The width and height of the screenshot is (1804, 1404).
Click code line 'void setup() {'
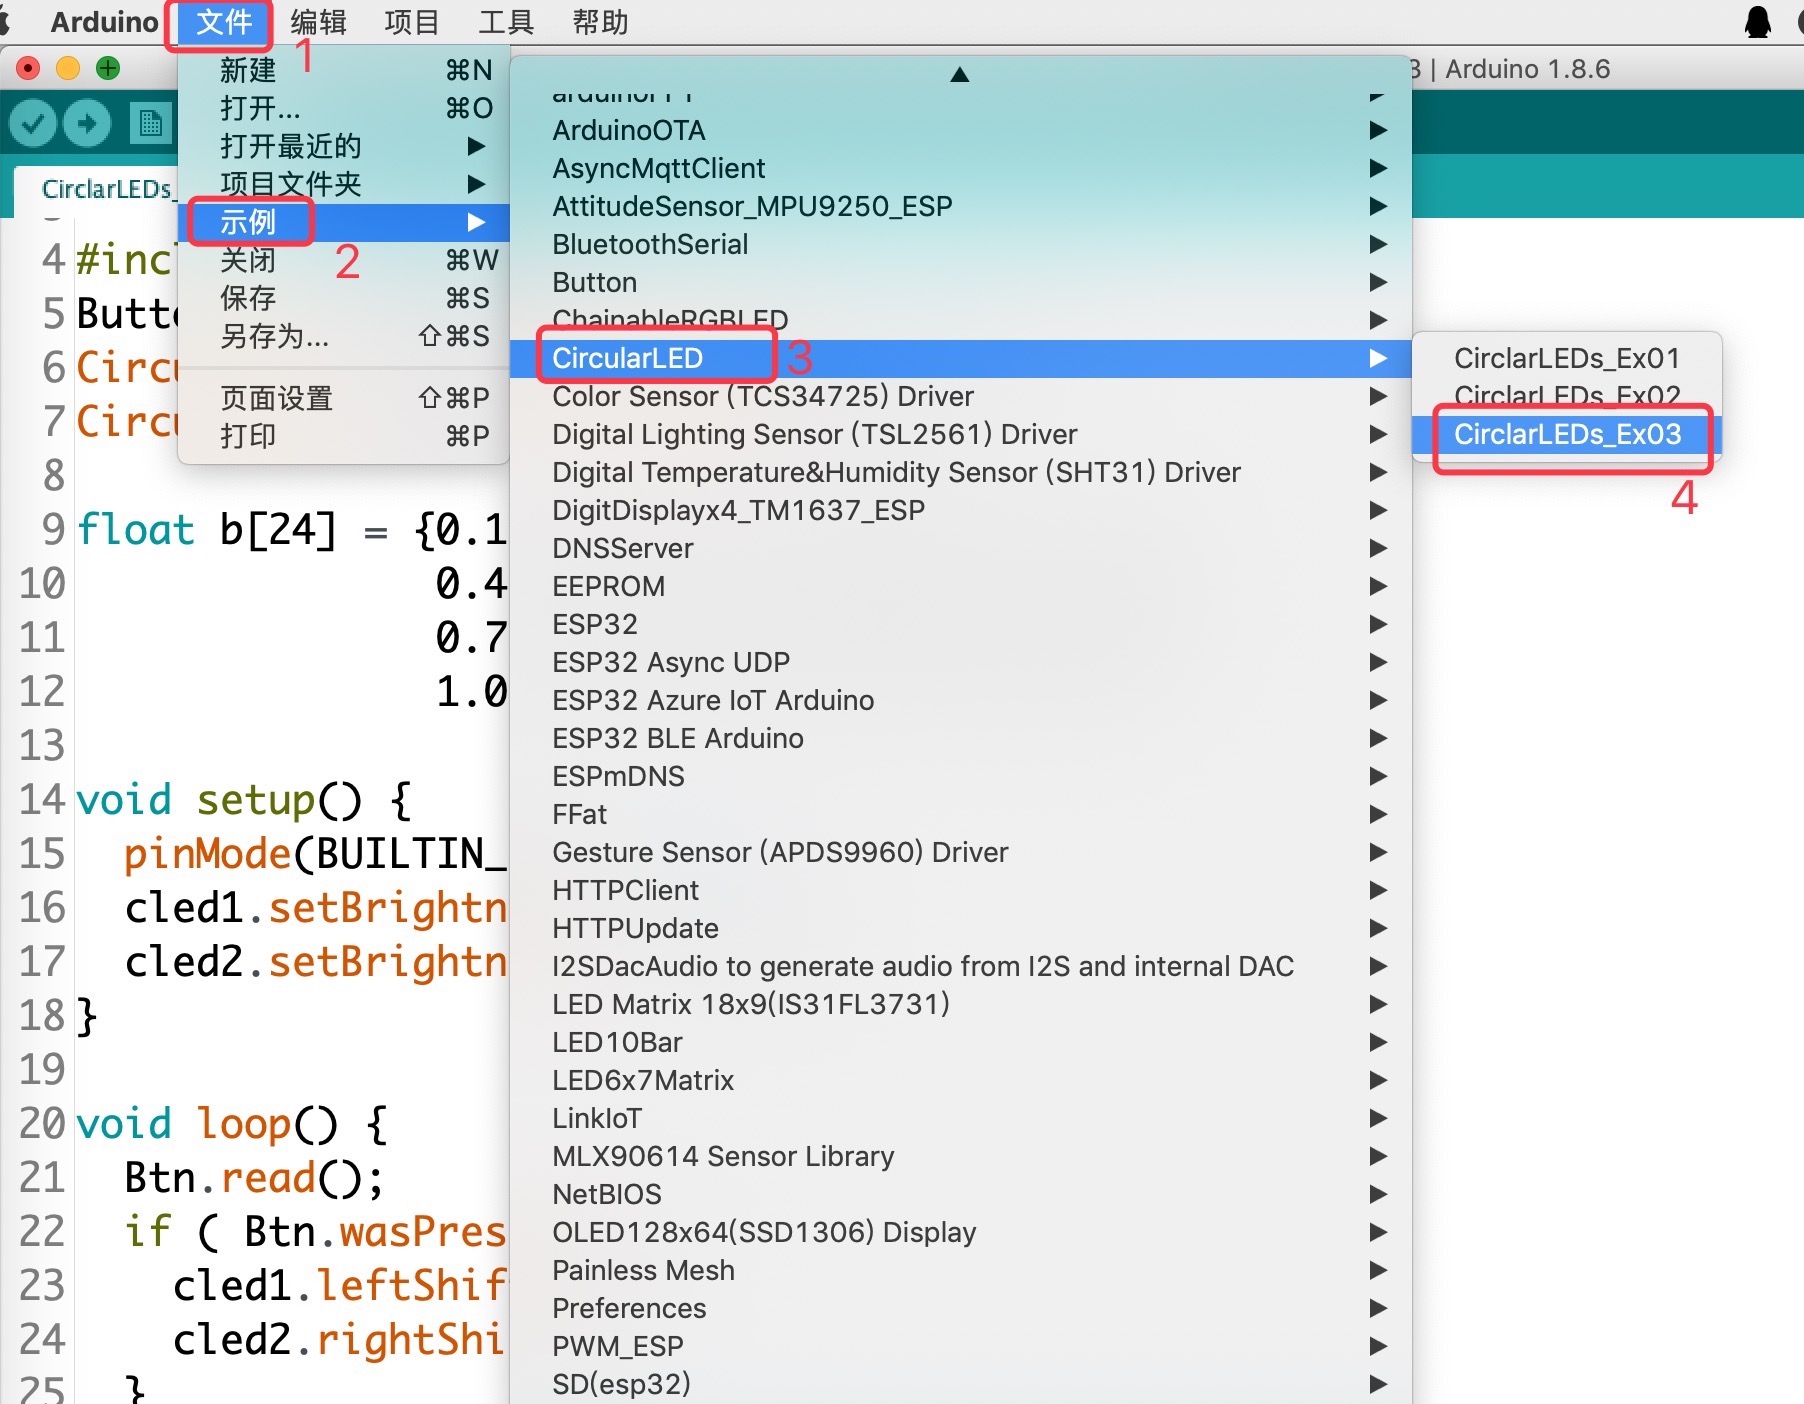(x=244, y=800)
